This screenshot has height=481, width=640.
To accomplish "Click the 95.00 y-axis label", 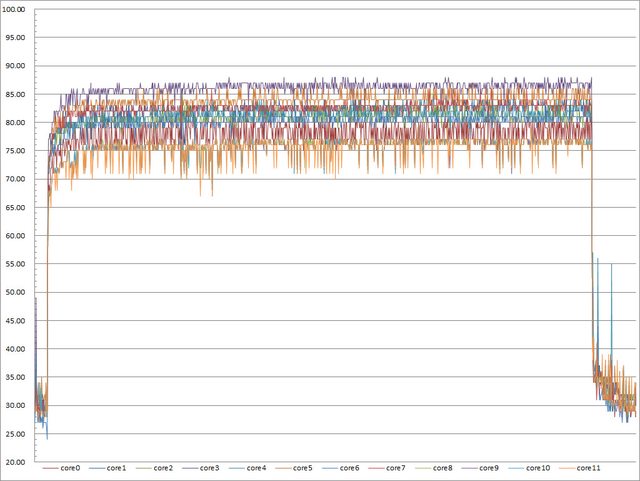I will 17,38.
